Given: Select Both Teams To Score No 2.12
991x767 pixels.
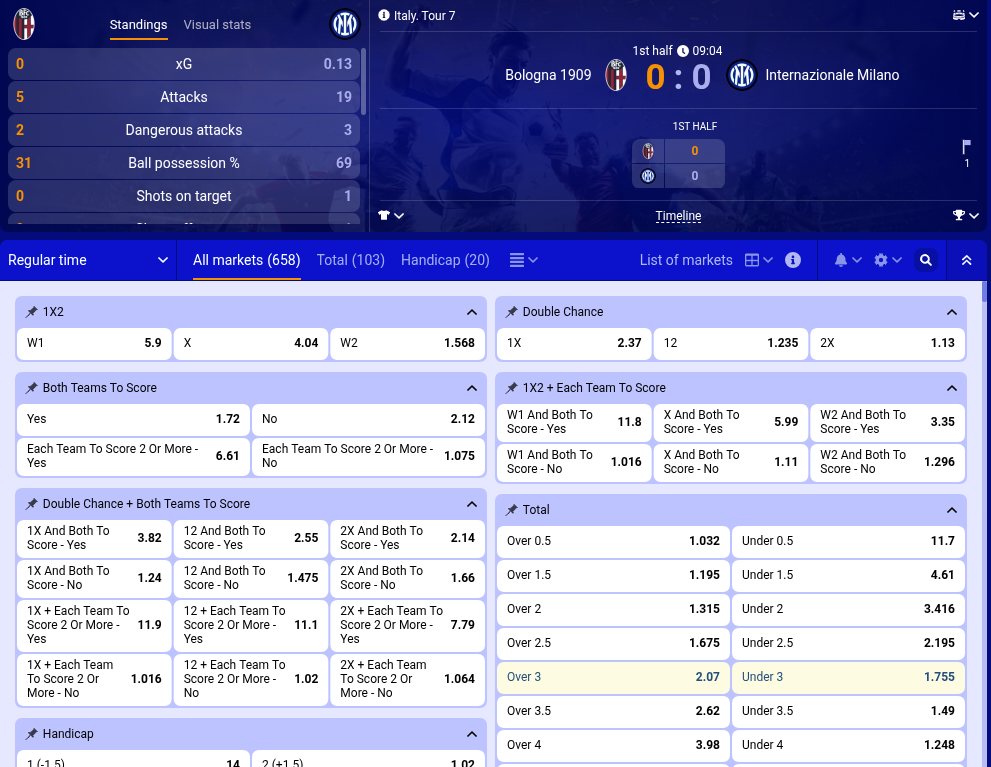Looking at the screenshot, I should (x=368, y=419).
